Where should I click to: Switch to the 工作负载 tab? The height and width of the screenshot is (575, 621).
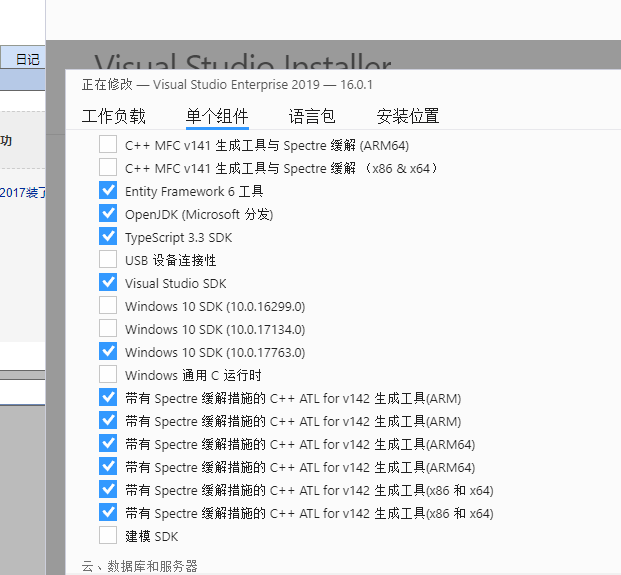click(x=114, y=116)
